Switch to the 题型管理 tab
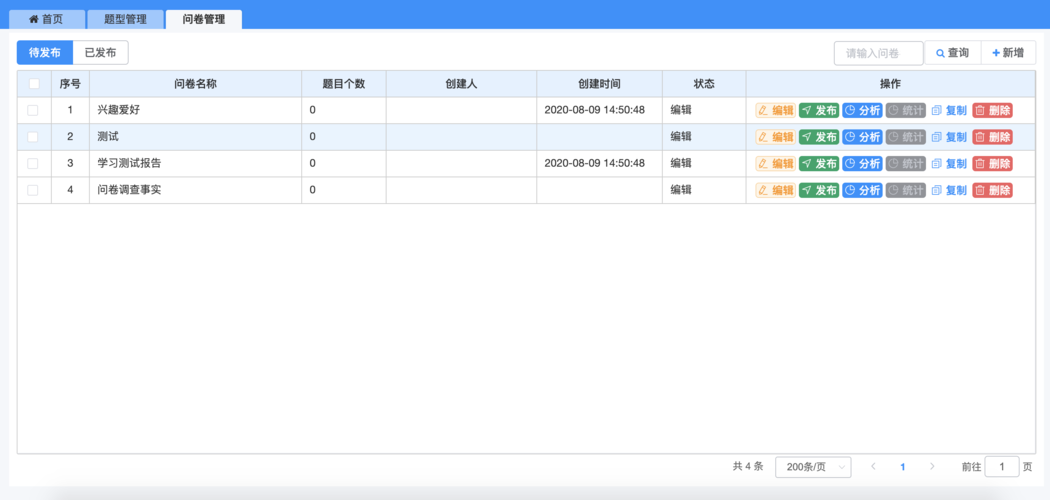The width and height of the screenshot is (1050, 500). pos(125,19)
